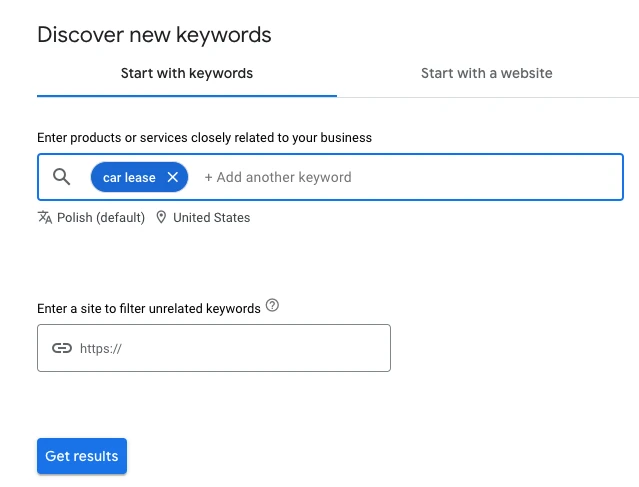Click the Enter products or services label
Screen dimensions: 639x487
[204, 137]
